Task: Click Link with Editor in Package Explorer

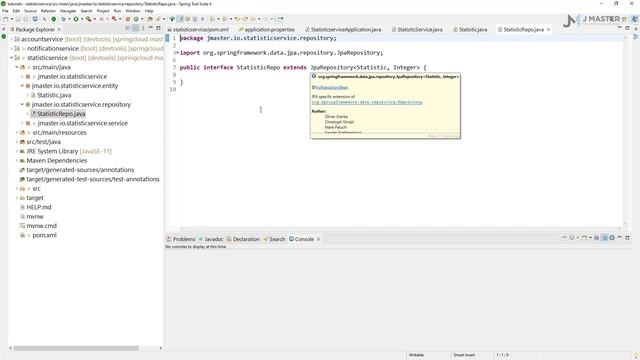Action: [136, 28]
